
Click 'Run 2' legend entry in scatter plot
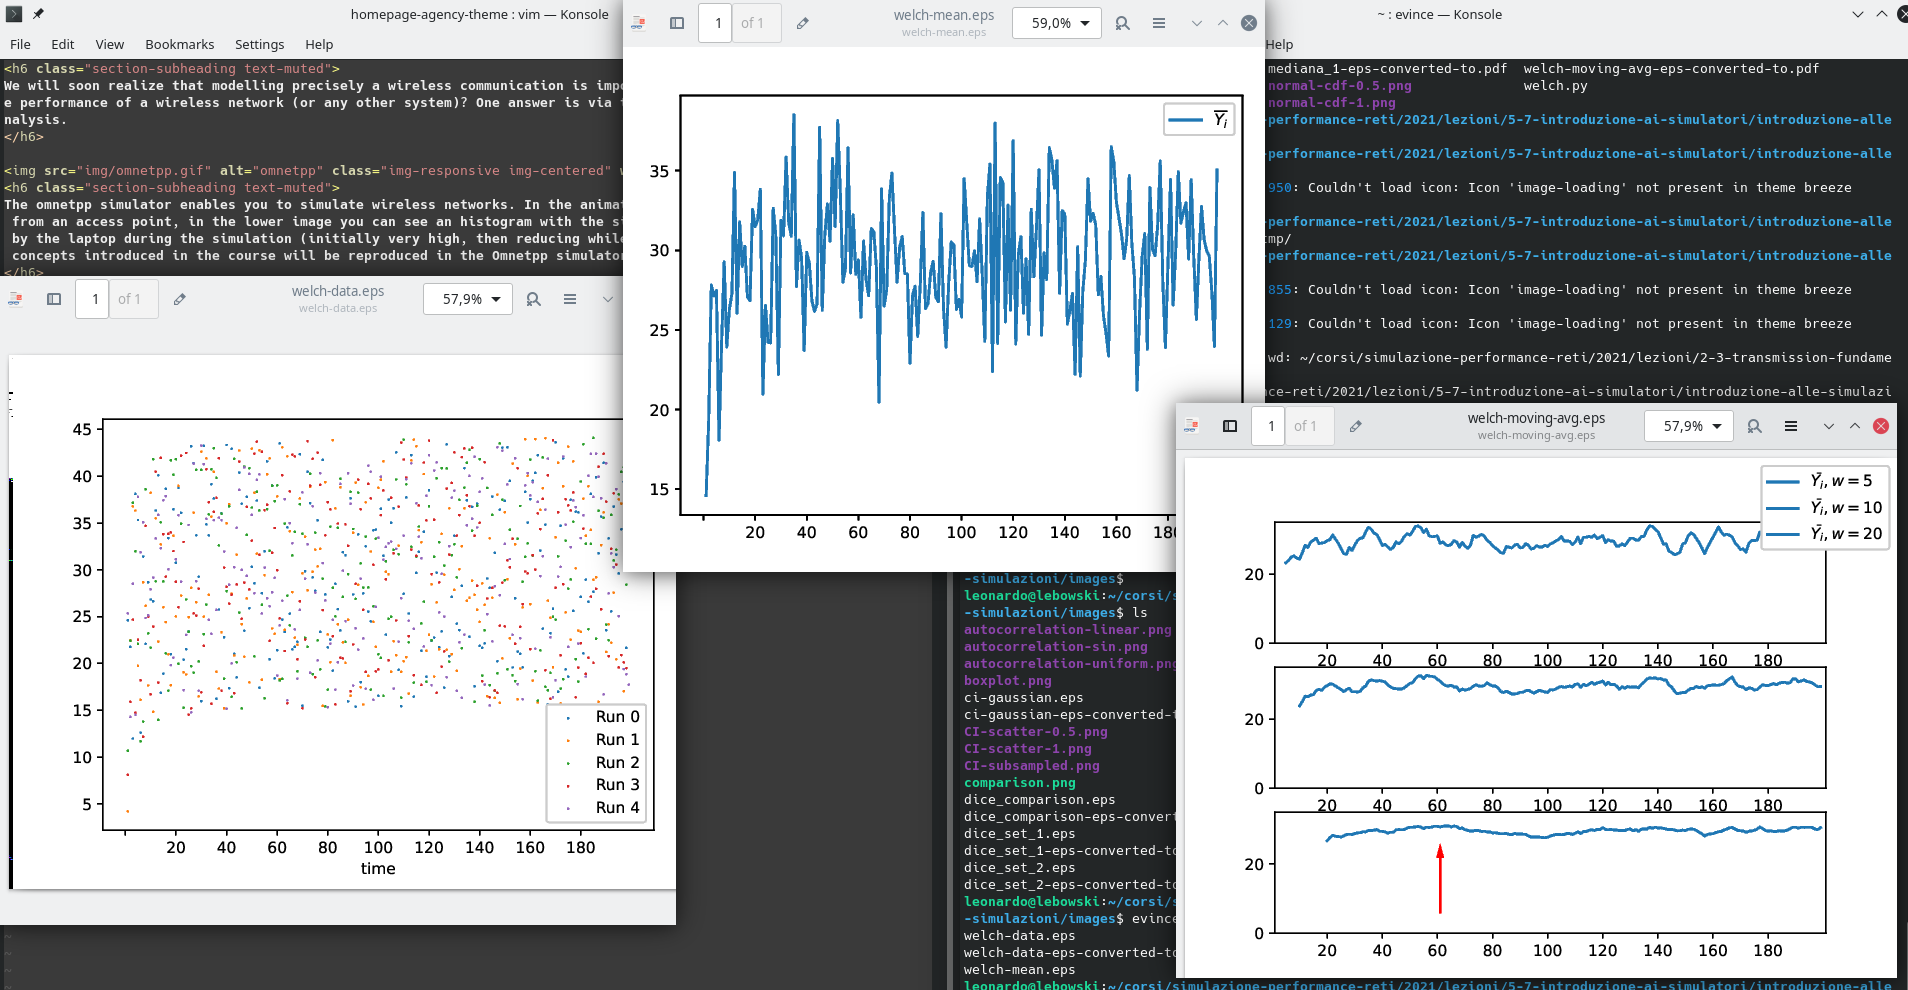click(x=617, y=762)
